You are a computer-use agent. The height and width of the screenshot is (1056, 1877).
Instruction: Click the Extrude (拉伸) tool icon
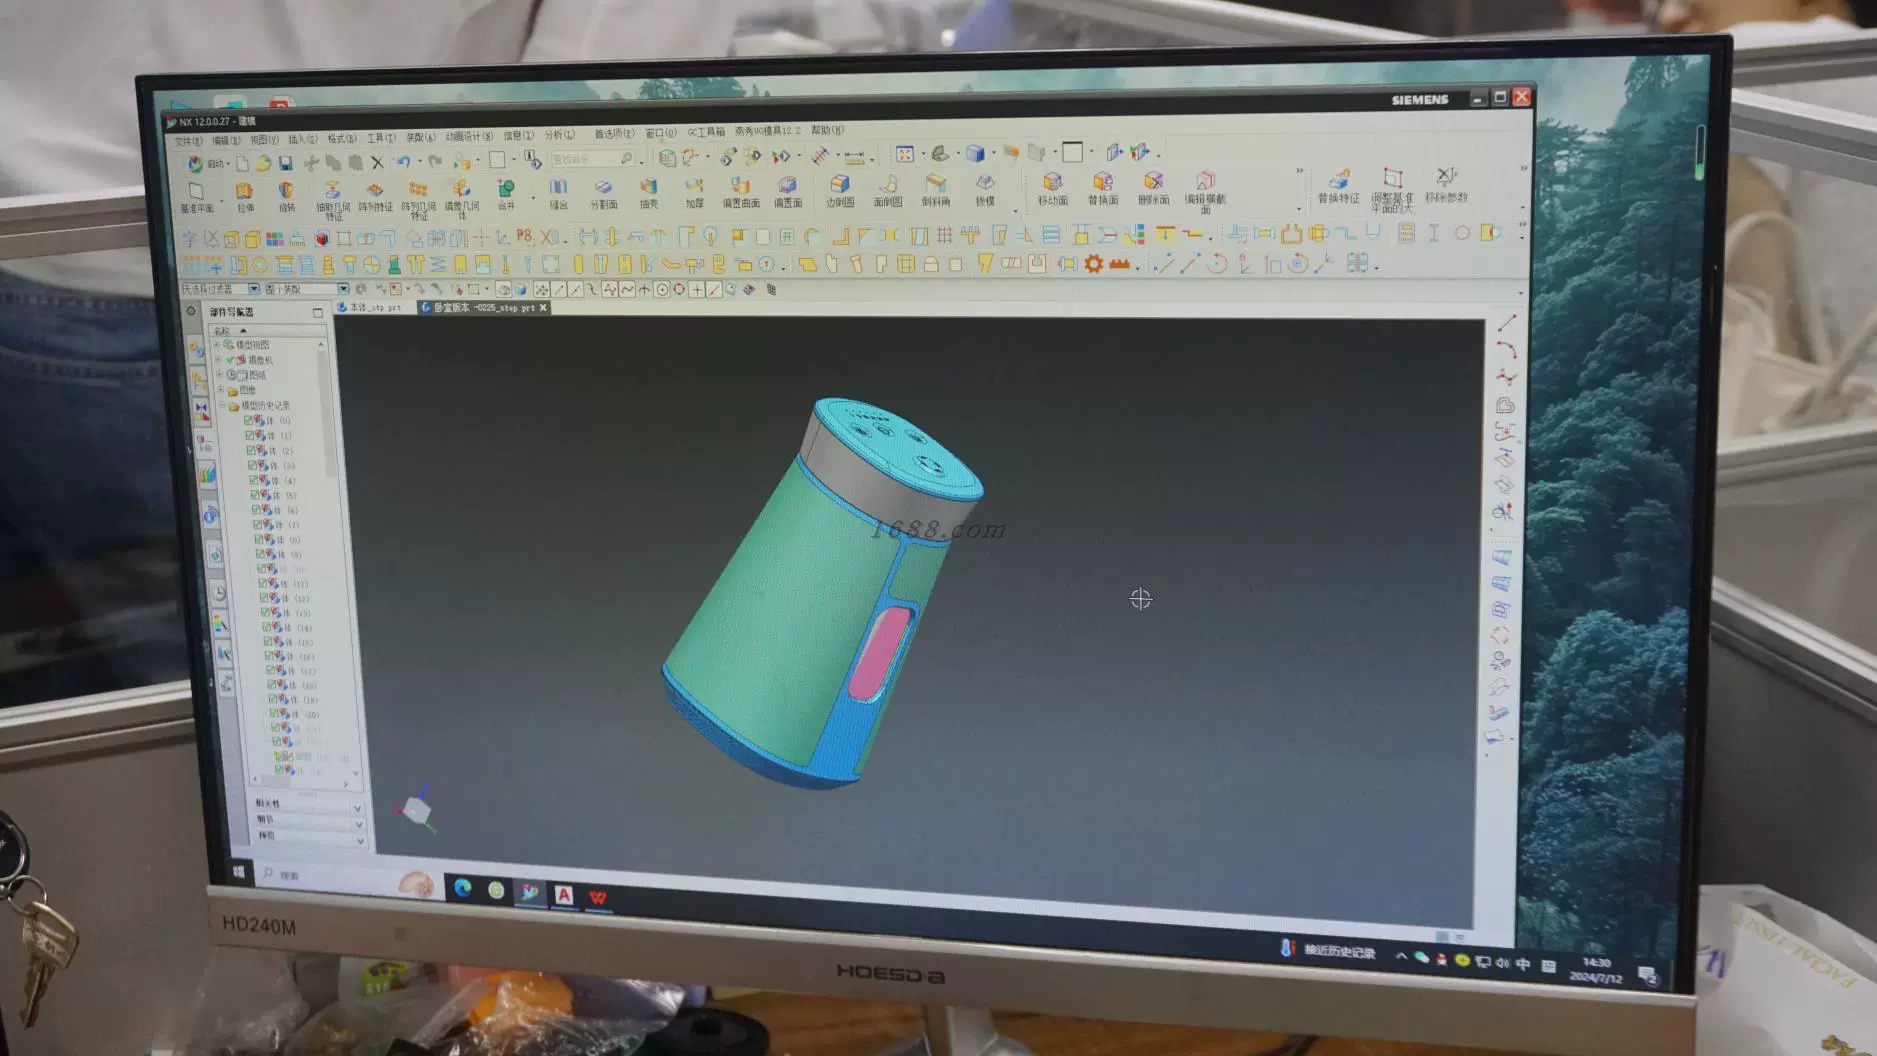[x=244, y=191]
